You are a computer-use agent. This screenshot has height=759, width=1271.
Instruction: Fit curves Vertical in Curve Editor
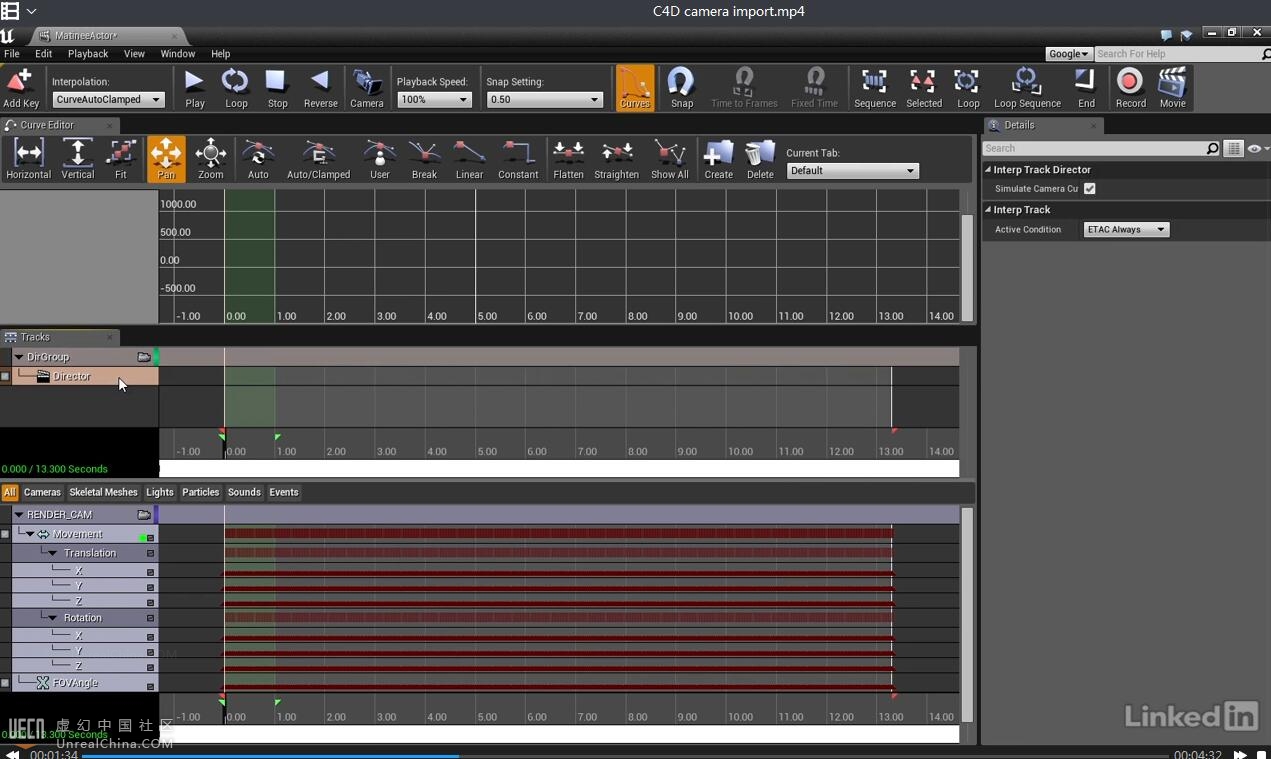click(77, 160)
